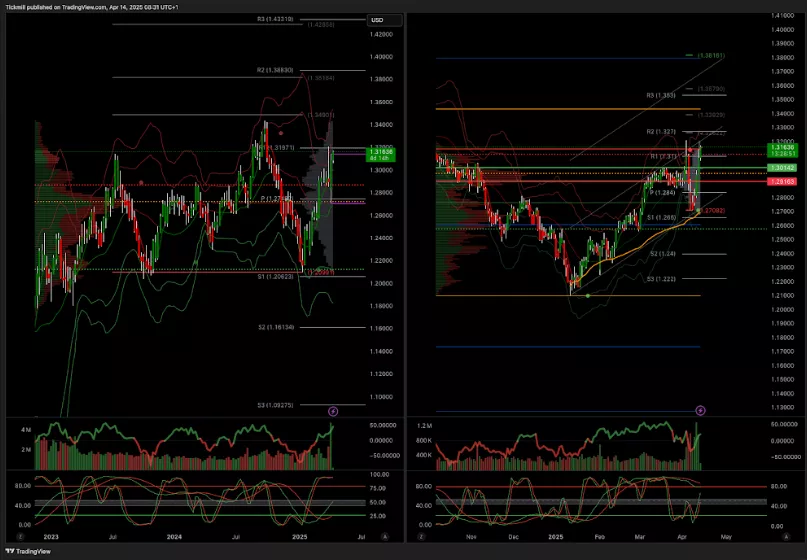
Task: Open timezone 'Z' icon on right chart
Action: (x=422, y=536)
